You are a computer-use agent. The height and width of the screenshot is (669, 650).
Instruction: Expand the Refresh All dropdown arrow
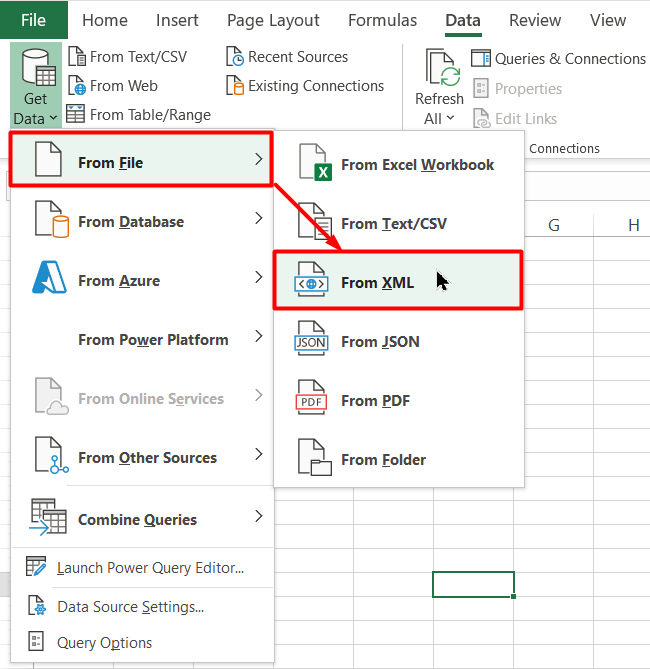click(450, 117)
